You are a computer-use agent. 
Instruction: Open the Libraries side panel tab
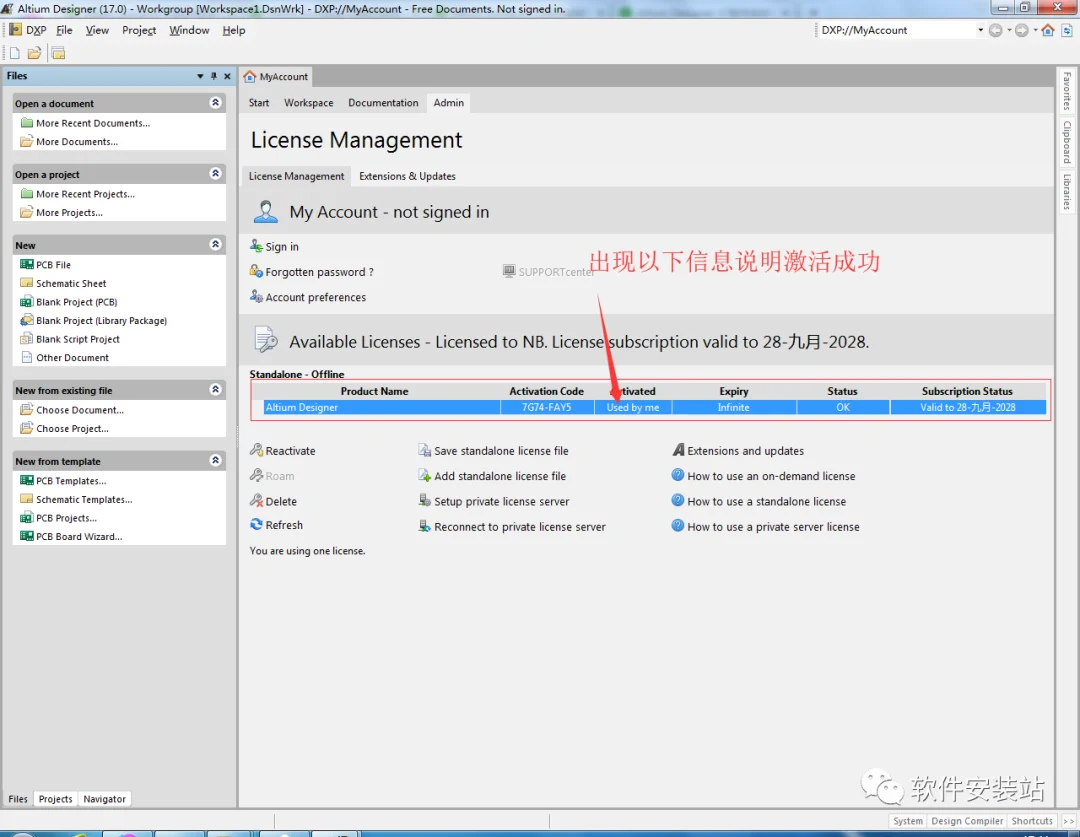point(1066,192)
